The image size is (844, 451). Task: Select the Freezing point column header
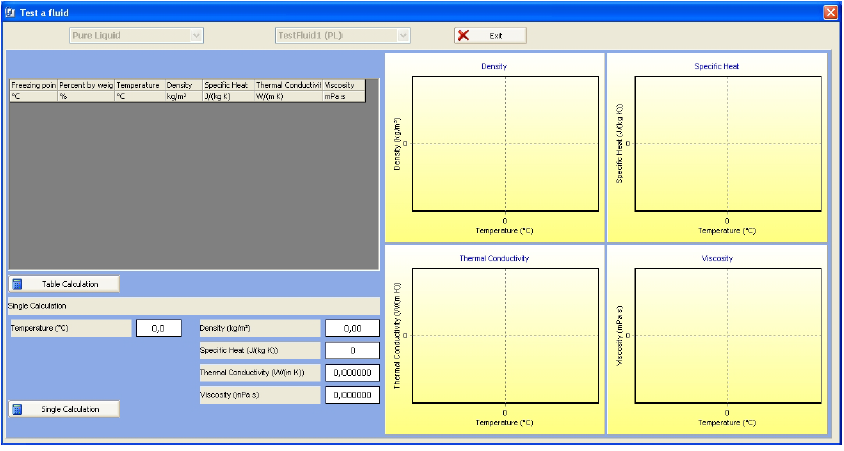[x=33, y=85]
